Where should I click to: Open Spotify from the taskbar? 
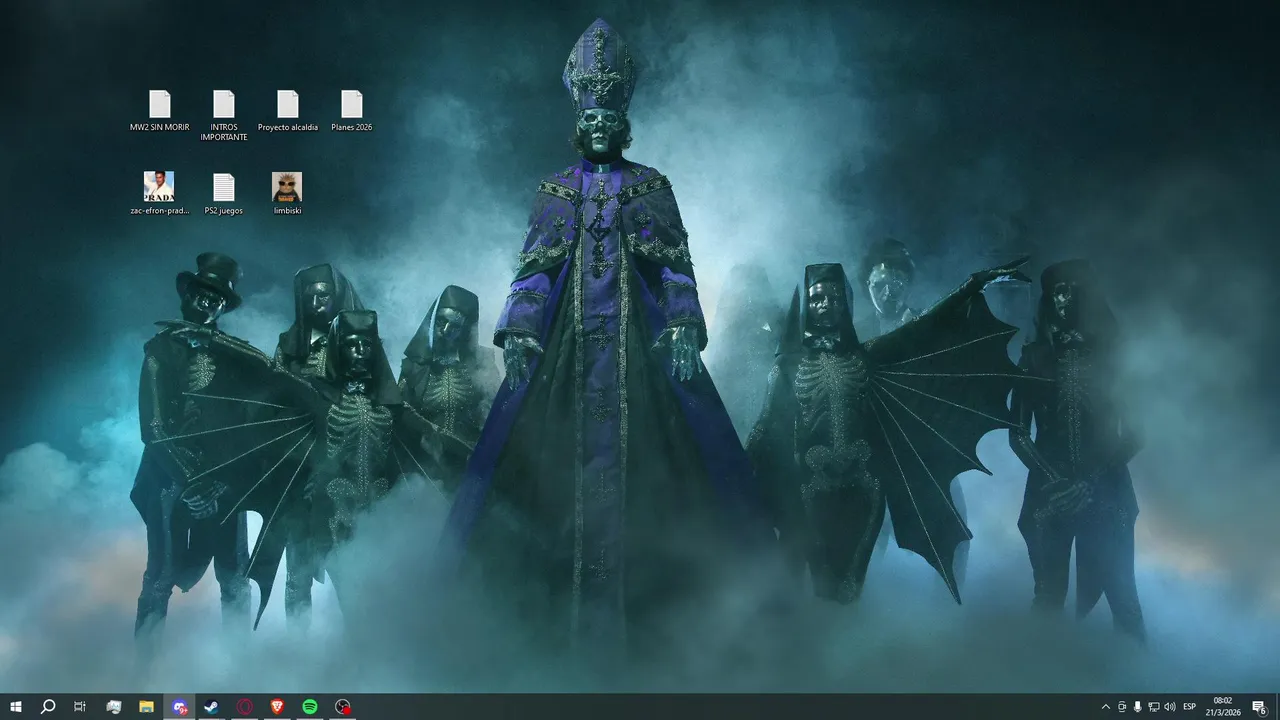click(x=310, y=707)
